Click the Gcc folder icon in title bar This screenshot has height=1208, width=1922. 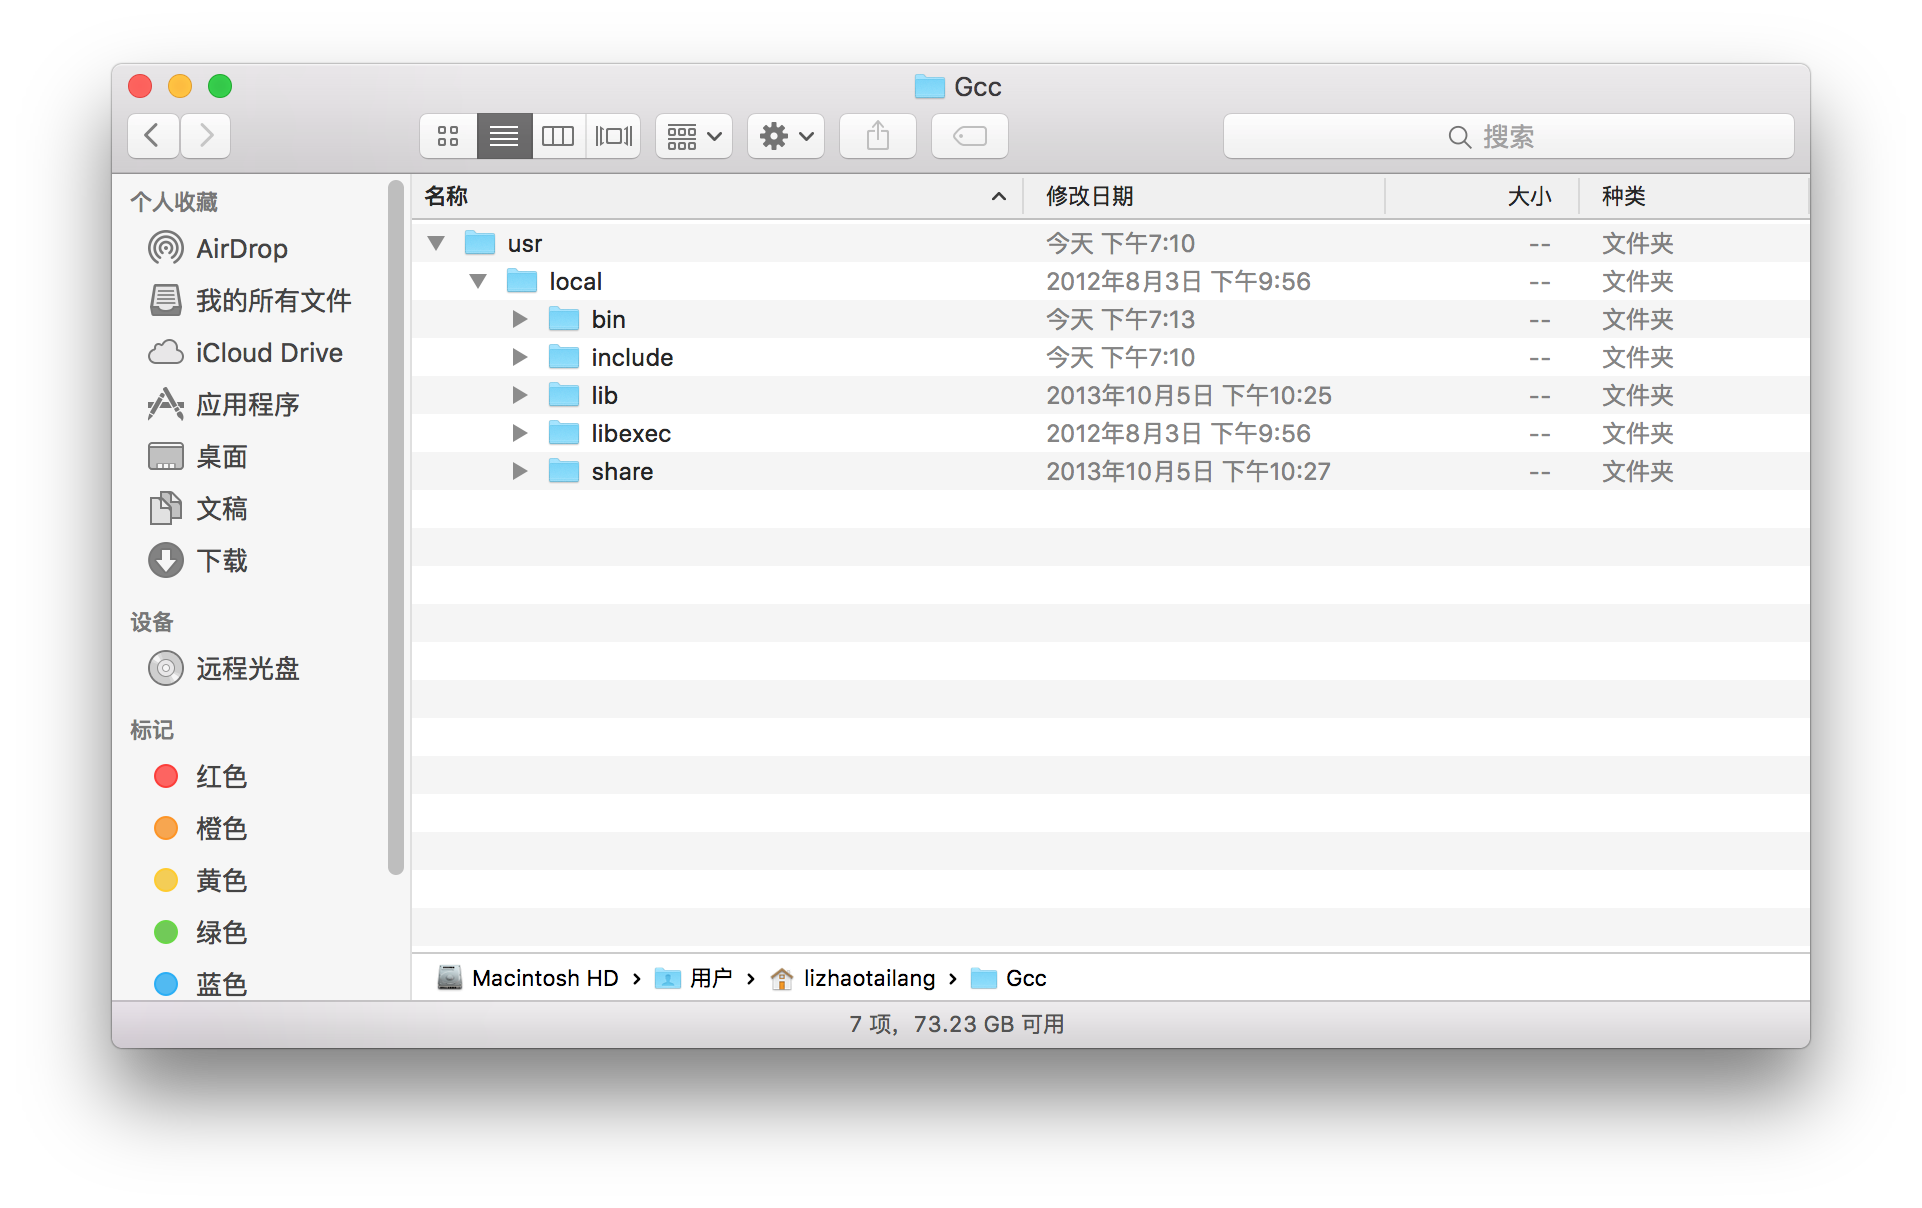(x=930, y=87)
